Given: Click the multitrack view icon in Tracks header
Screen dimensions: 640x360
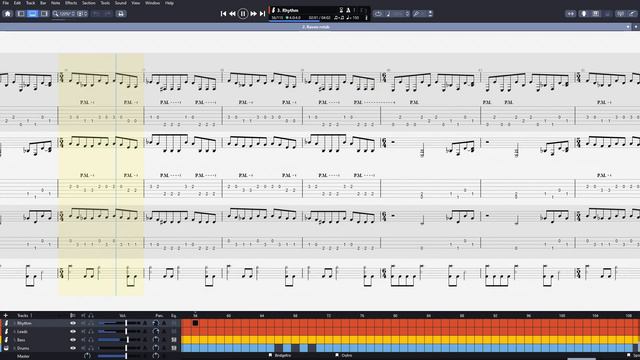Looking at the screenshot, I should (73, 316).
